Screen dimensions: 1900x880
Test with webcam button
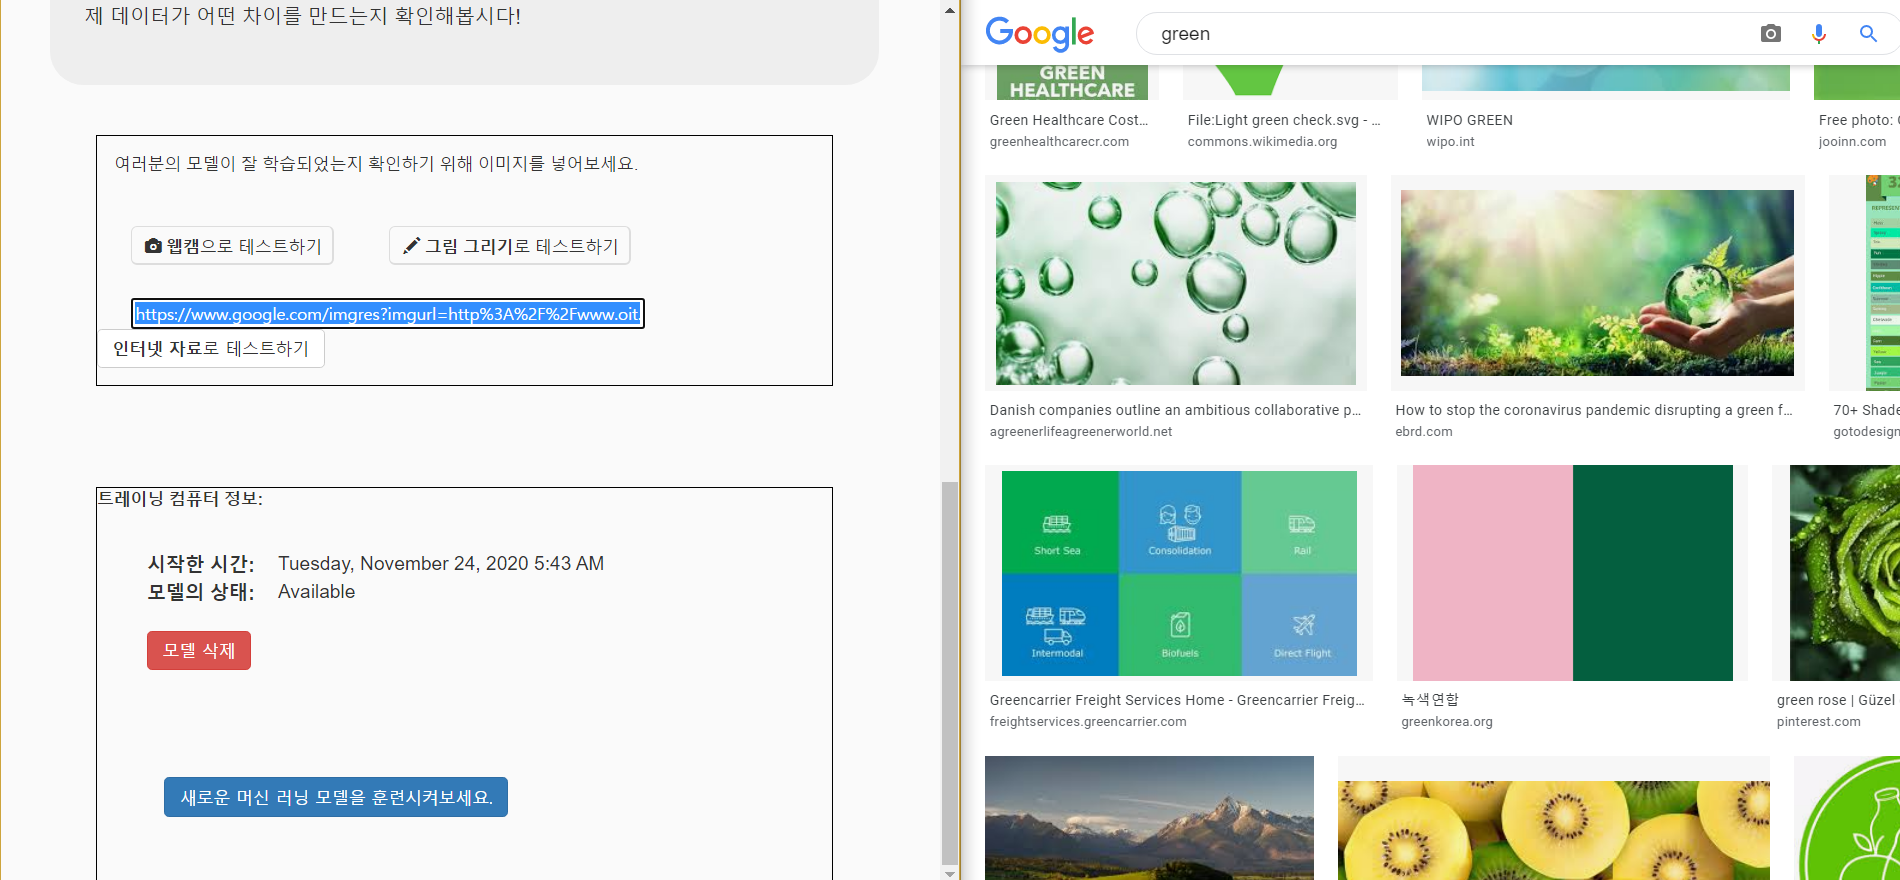pos(232,245)
